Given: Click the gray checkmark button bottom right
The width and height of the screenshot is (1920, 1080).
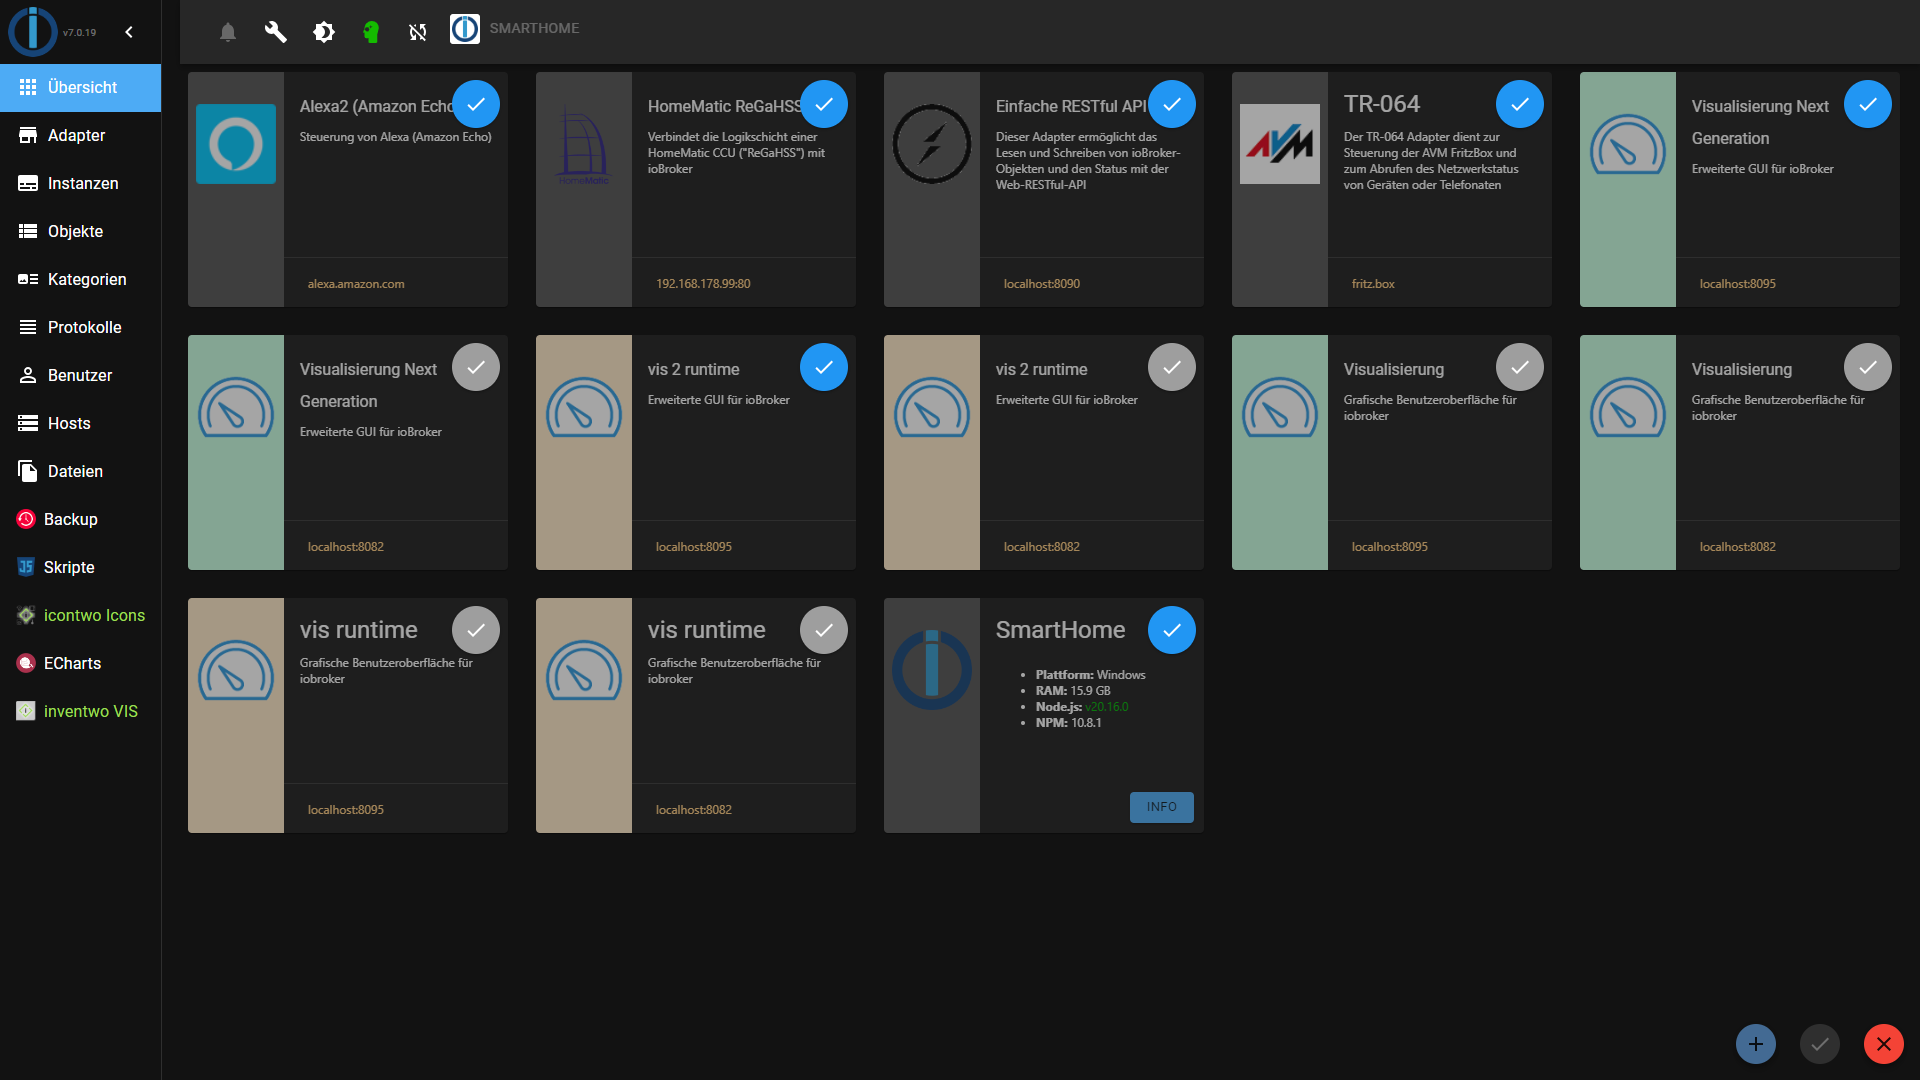Looking at the screenshot, I should tap(1819, 1044).
